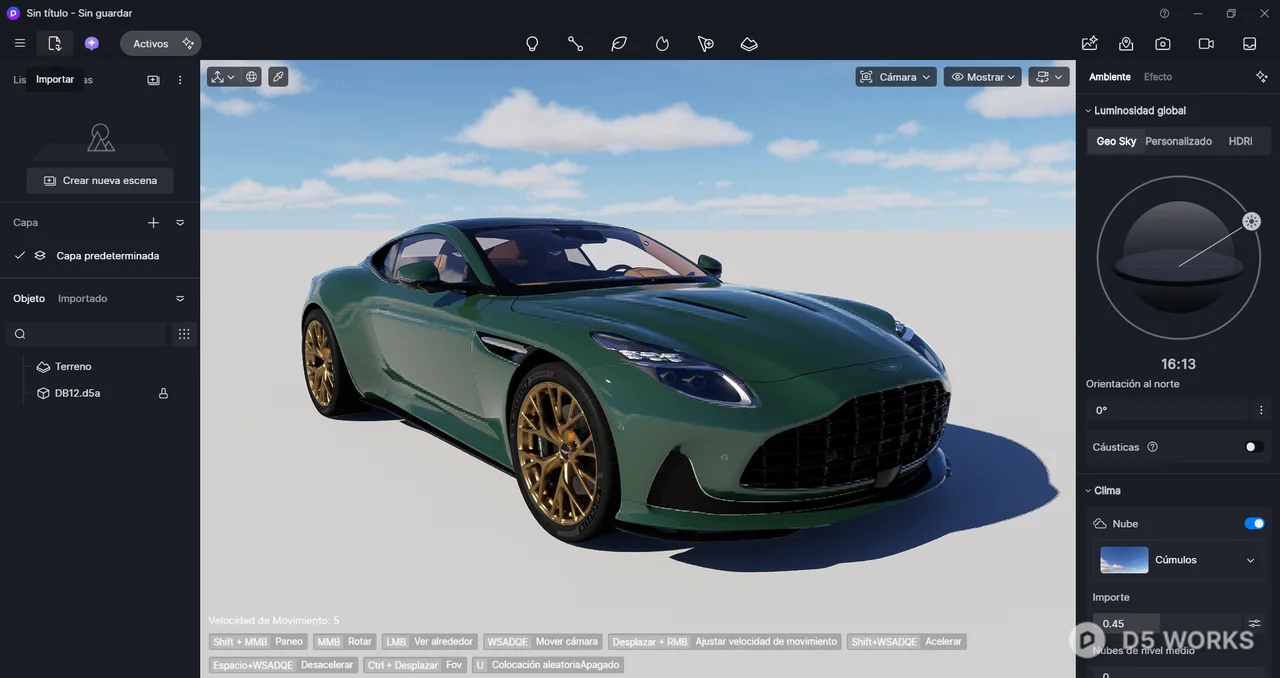The image size is (1280, 678).
Task: Open the render queue tray icon
Action: tap(1249, 43)
